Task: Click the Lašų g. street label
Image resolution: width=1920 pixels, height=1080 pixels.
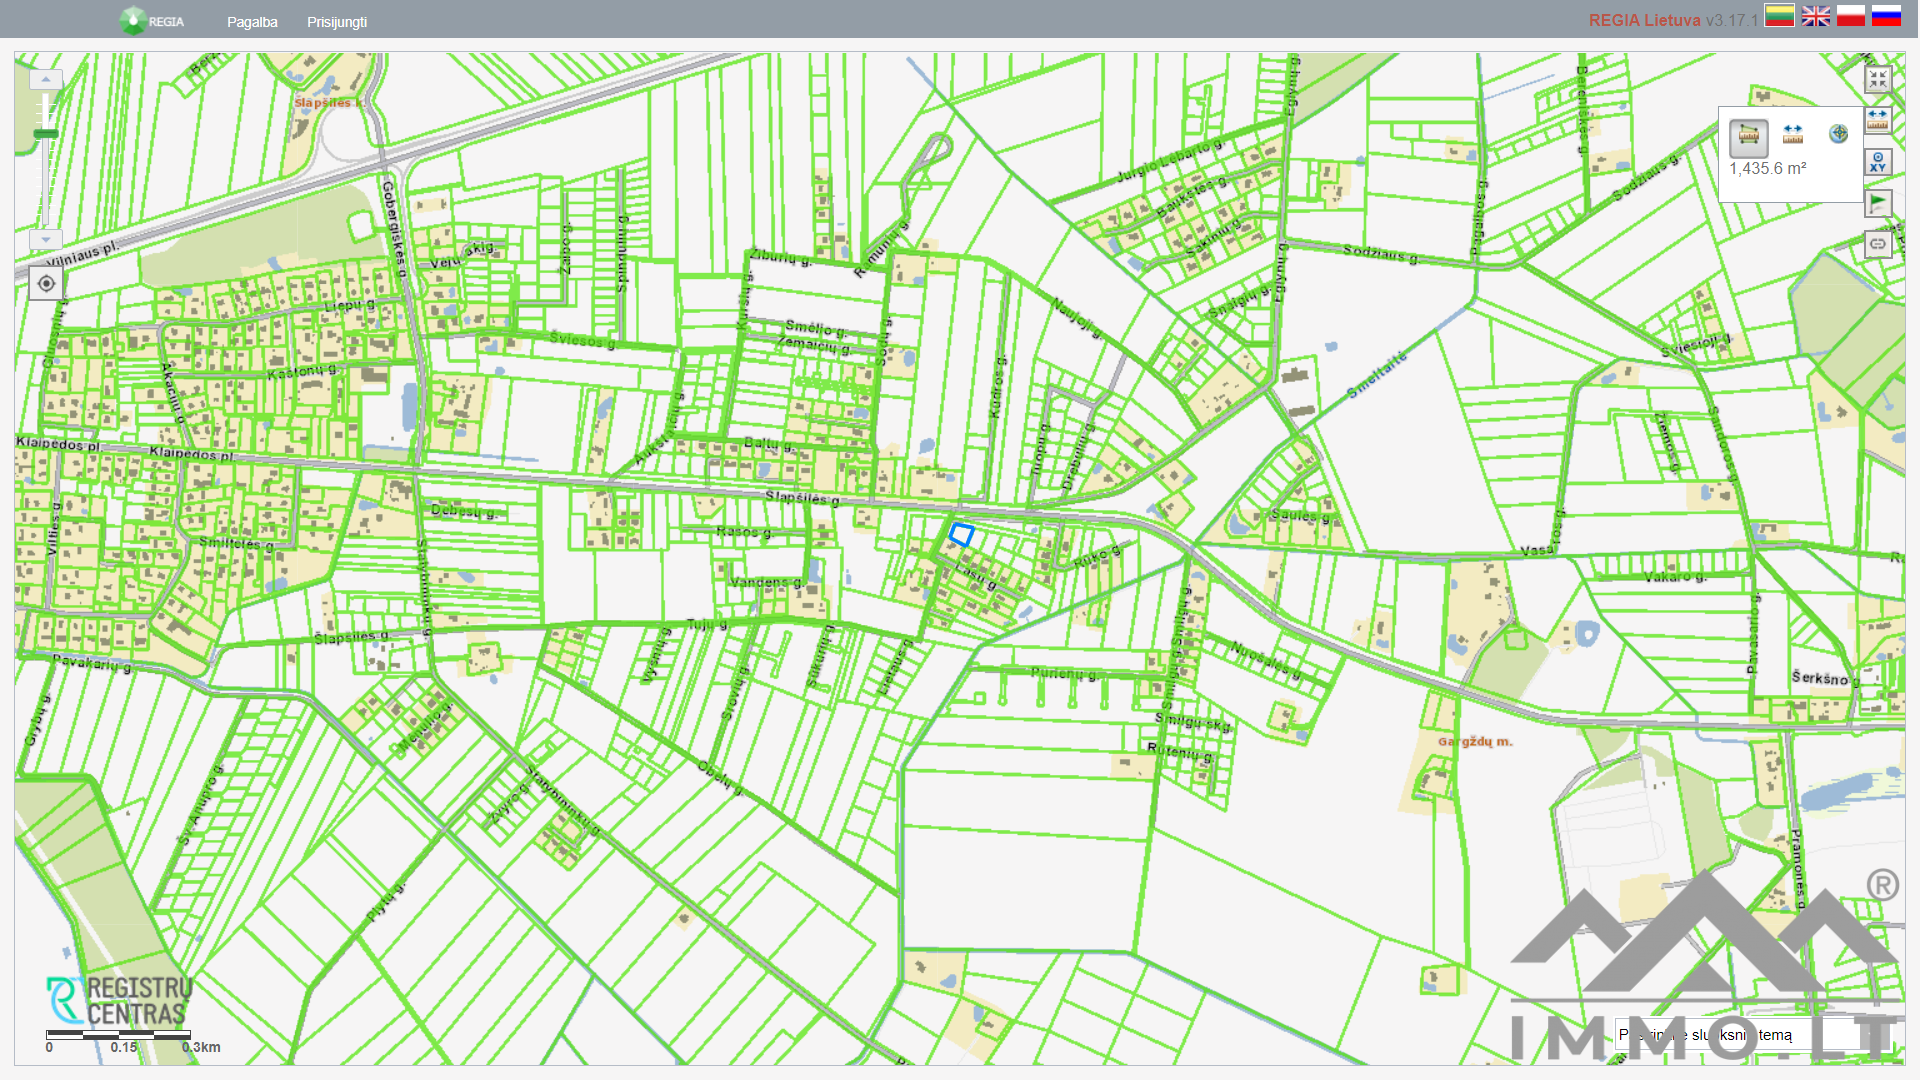Action: (976, 576)
